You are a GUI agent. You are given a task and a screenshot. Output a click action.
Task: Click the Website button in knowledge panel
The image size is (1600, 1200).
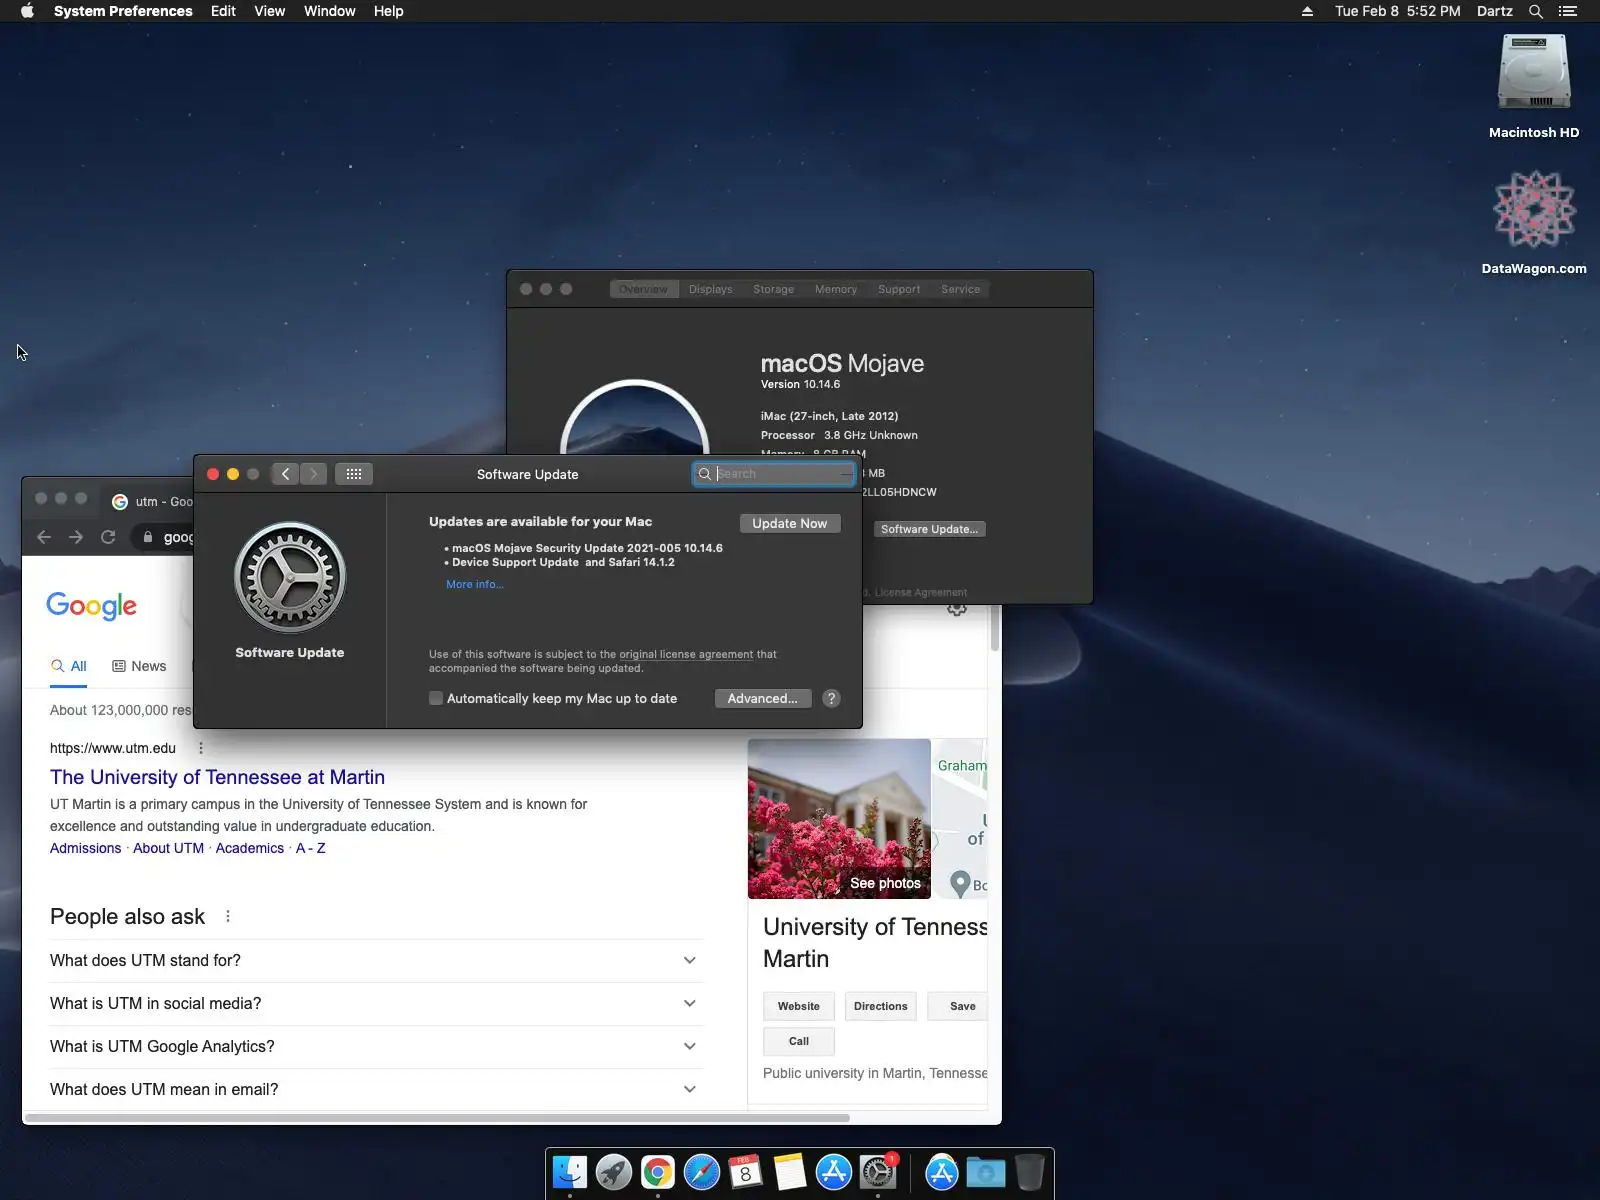point(799,1006)
